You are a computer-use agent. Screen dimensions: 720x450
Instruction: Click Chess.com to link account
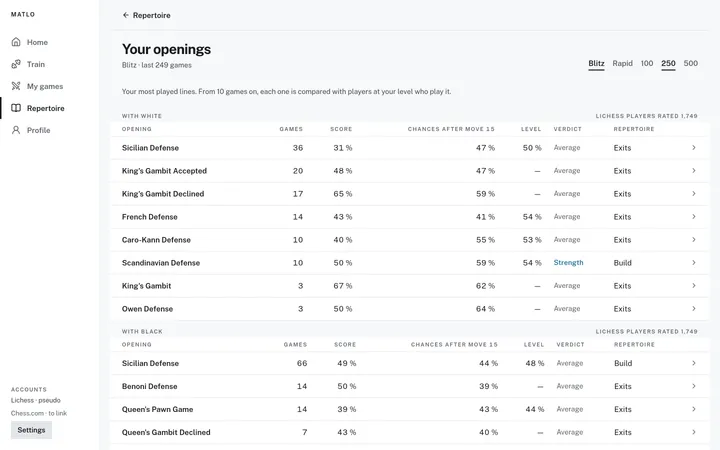39,413
